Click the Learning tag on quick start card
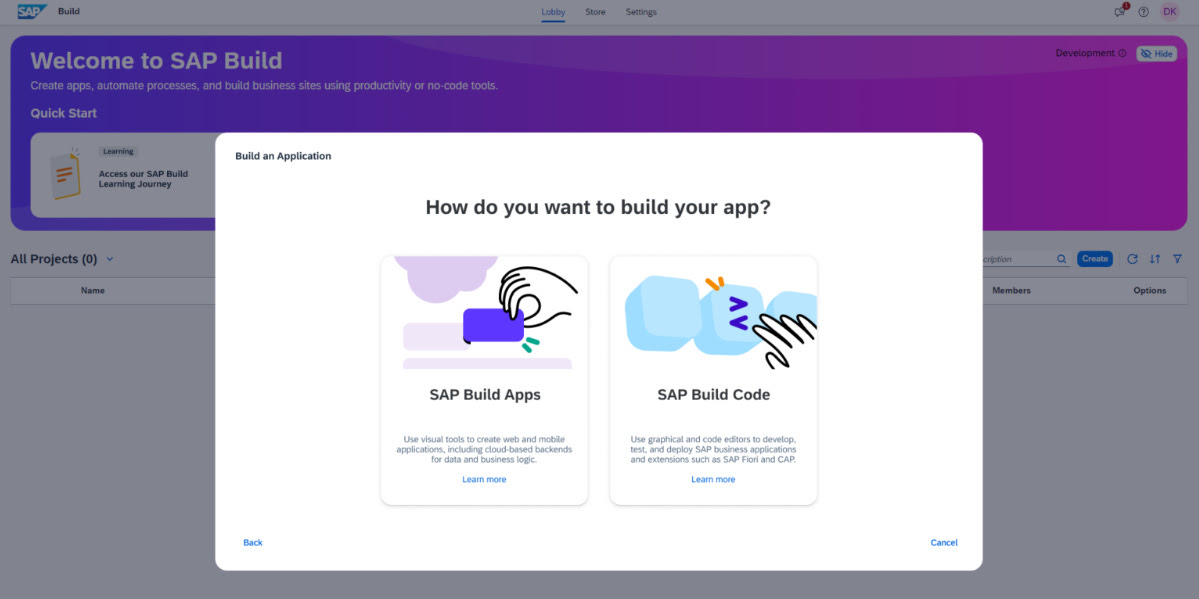Screen dimensions: 1199x599 [x=118, y=151]
